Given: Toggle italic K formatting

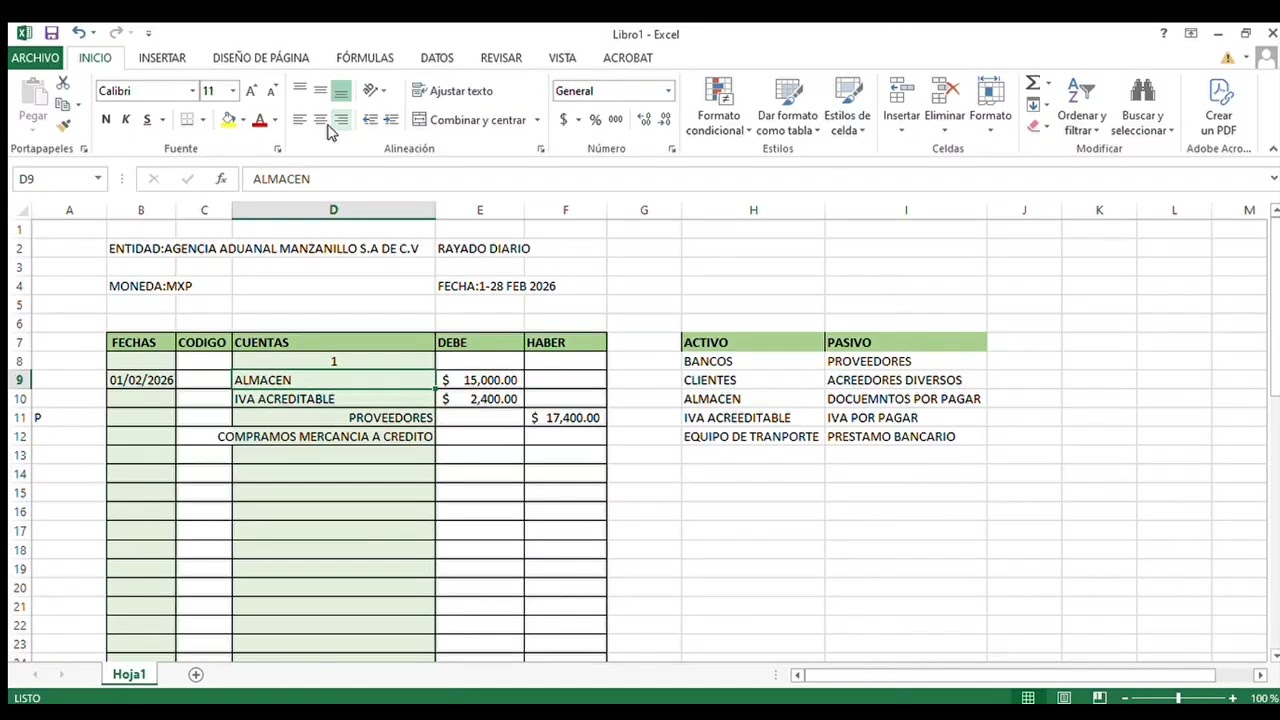Looking at the screenshot, I should pos(126,120).
